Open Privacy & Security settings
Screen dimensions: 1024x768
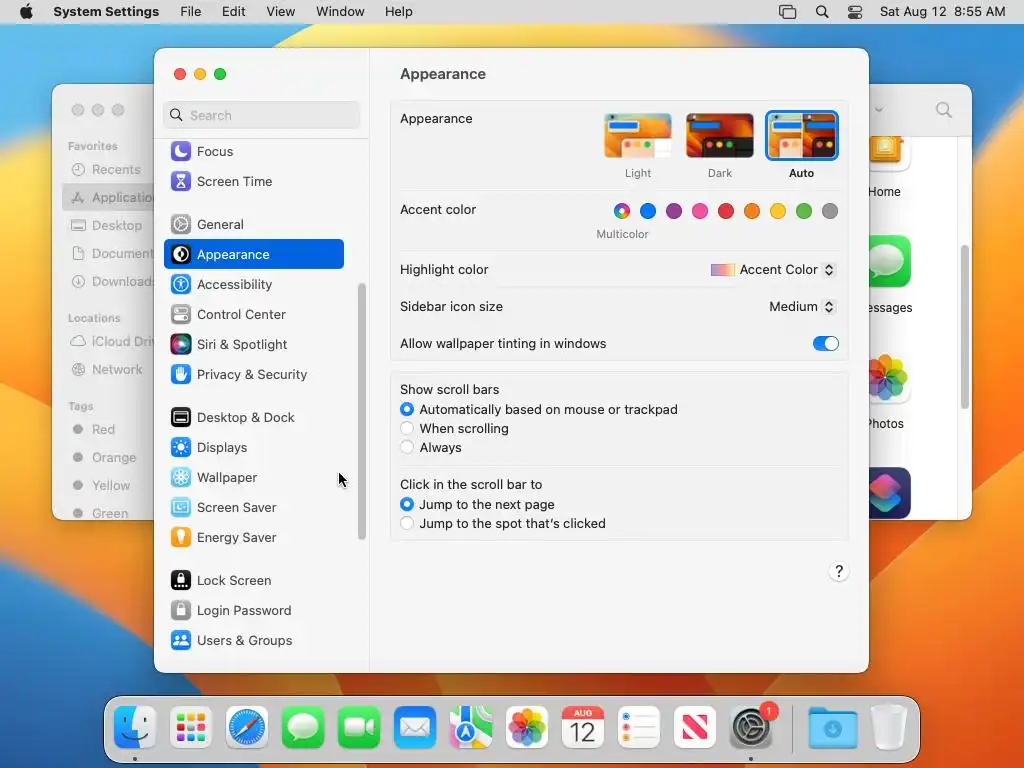coord(253,375)
